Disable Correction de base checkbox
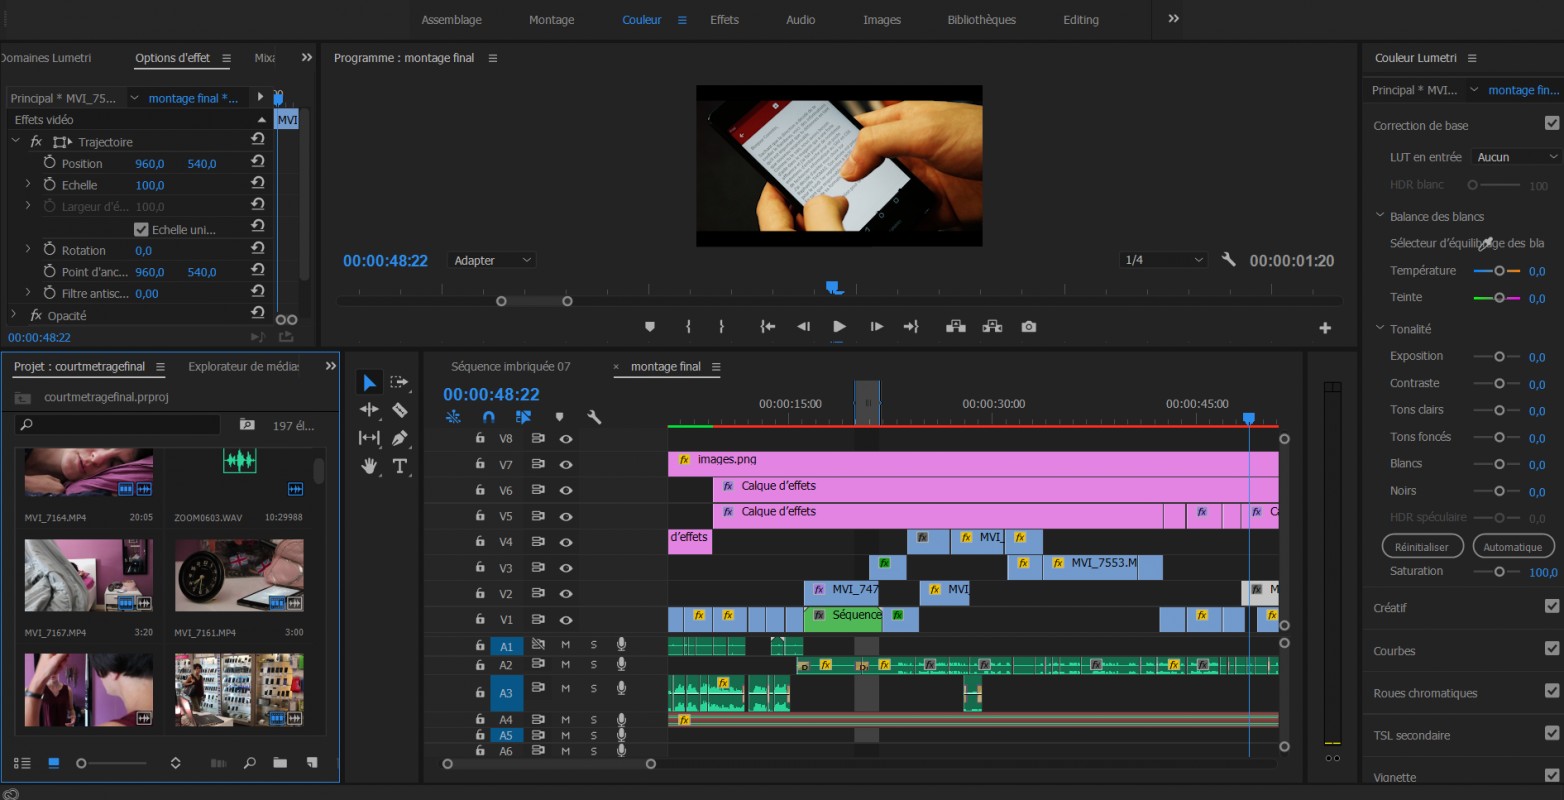Viewport: 1564px width, 800px height. (1552, 124)
